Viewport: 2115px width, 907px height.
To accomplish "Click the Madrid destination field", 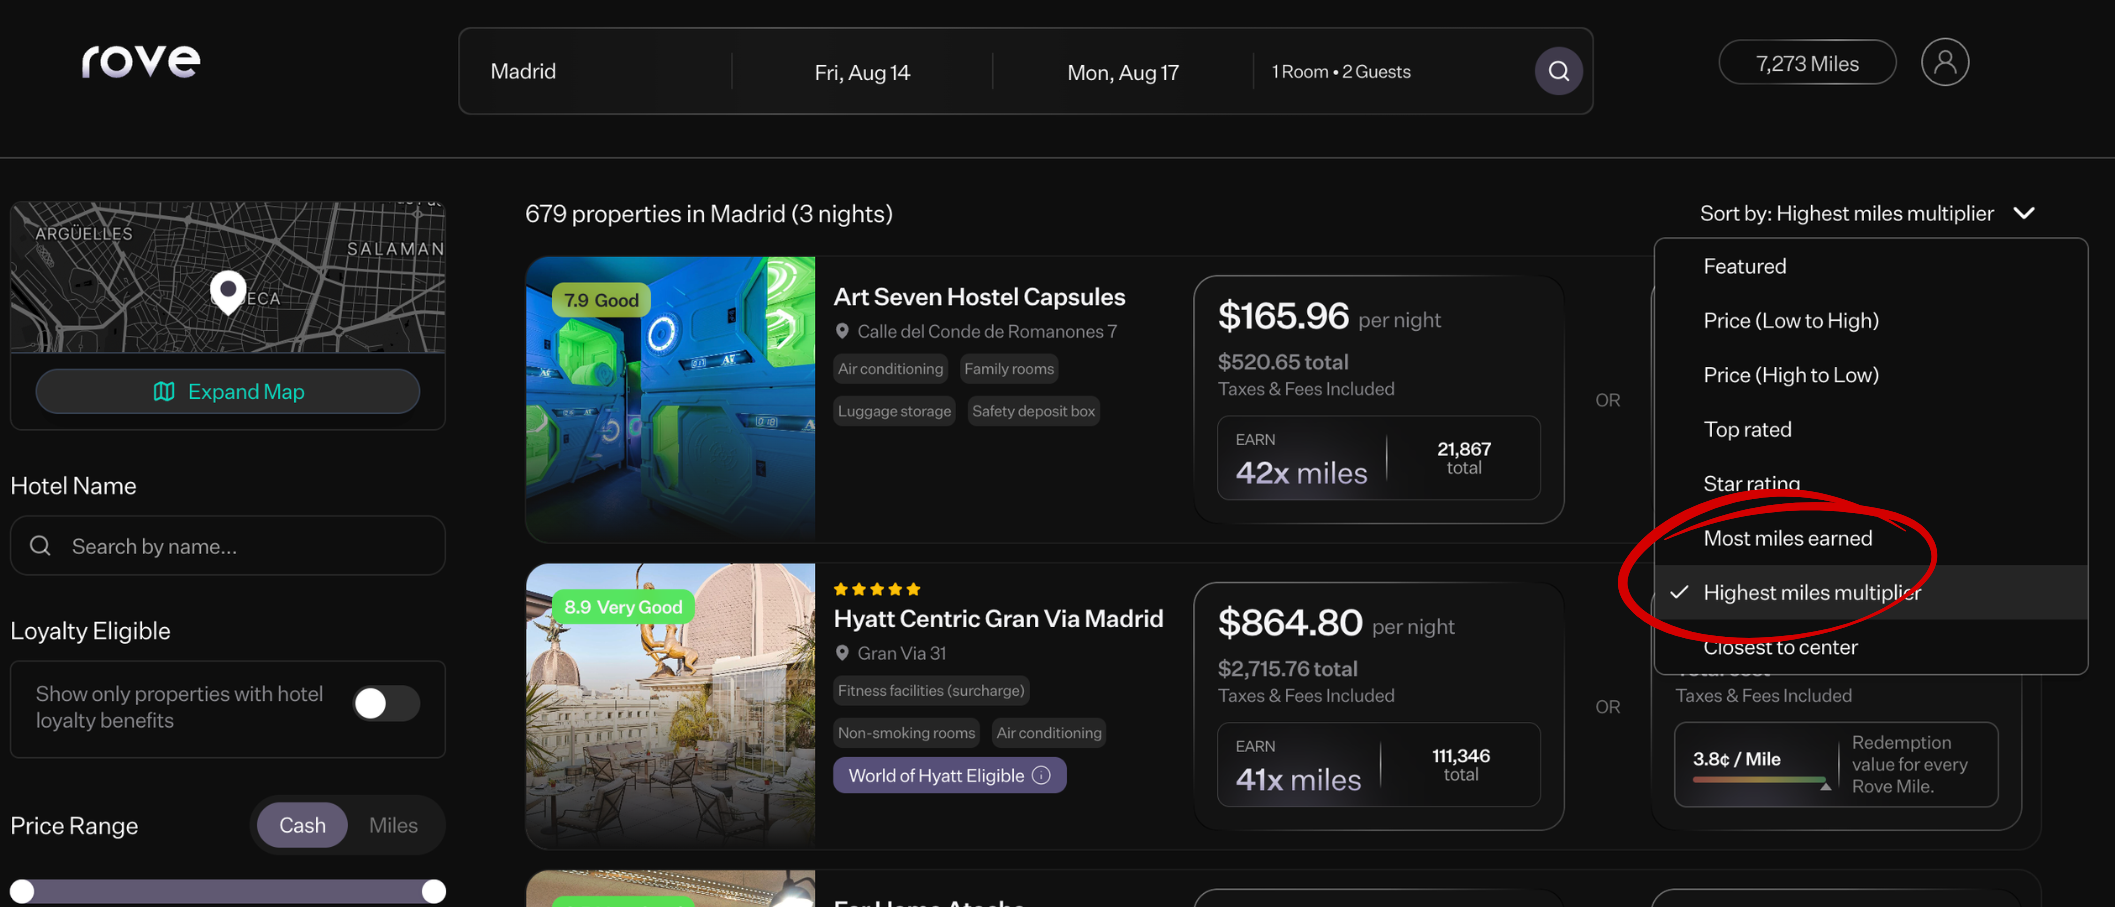I will (x=595, y=71).
